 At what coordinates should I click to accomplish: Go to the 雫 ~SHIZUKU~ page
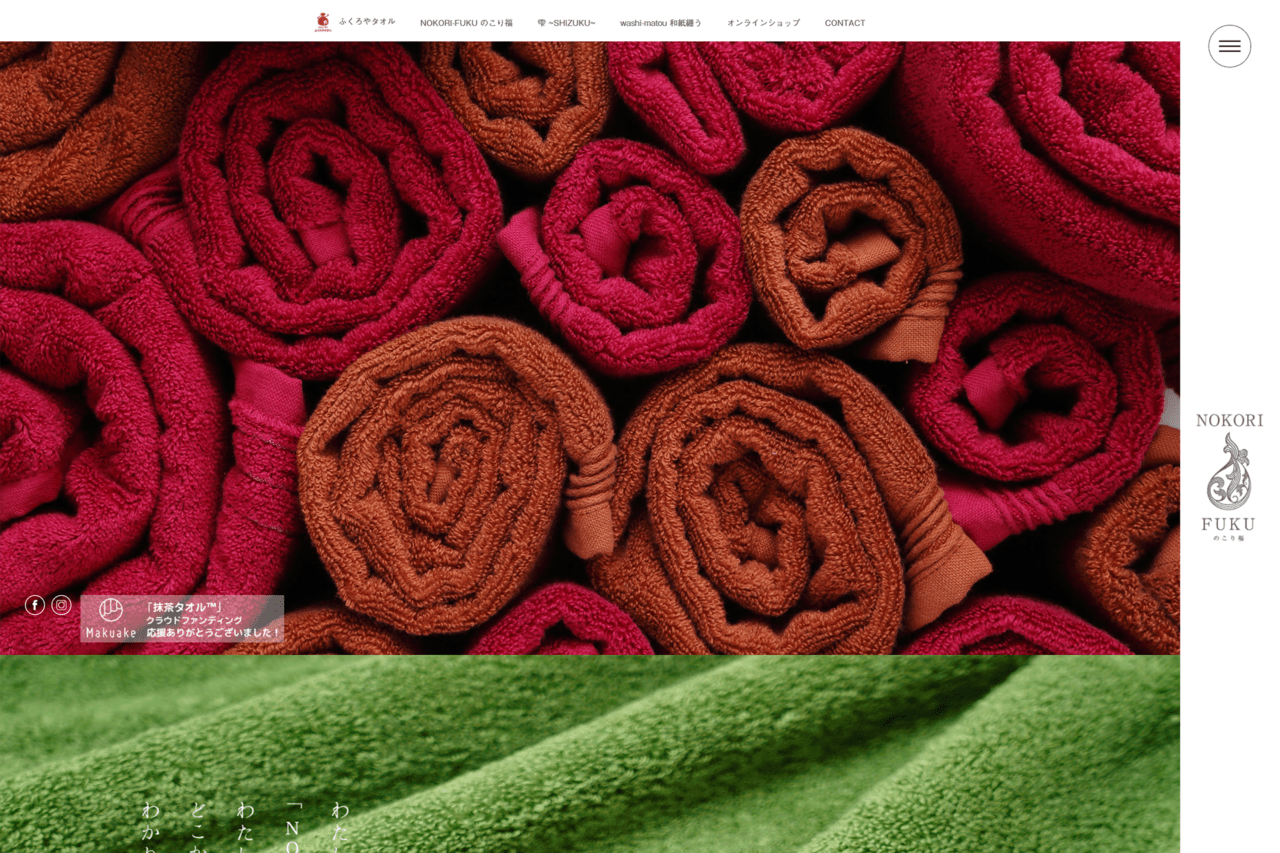point(566,23)
